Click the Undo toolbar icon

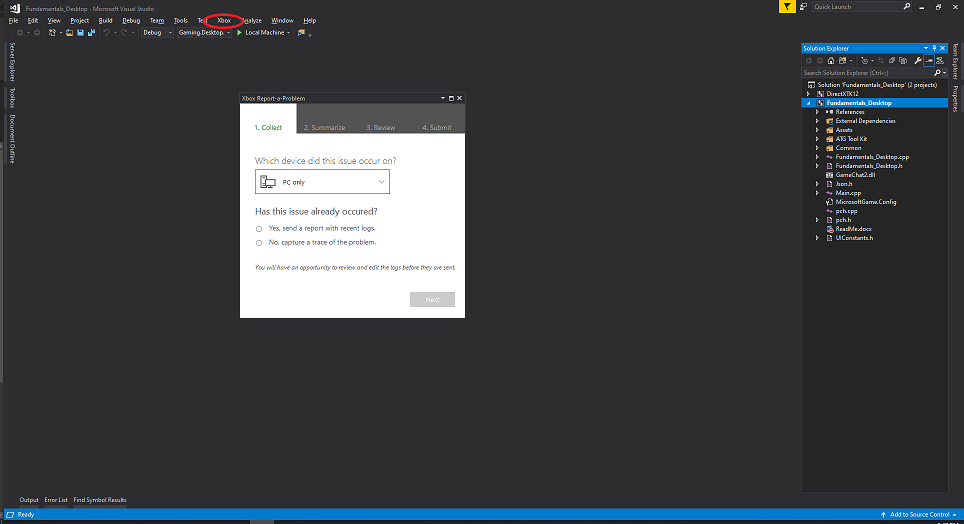click(x=106, y=33)
